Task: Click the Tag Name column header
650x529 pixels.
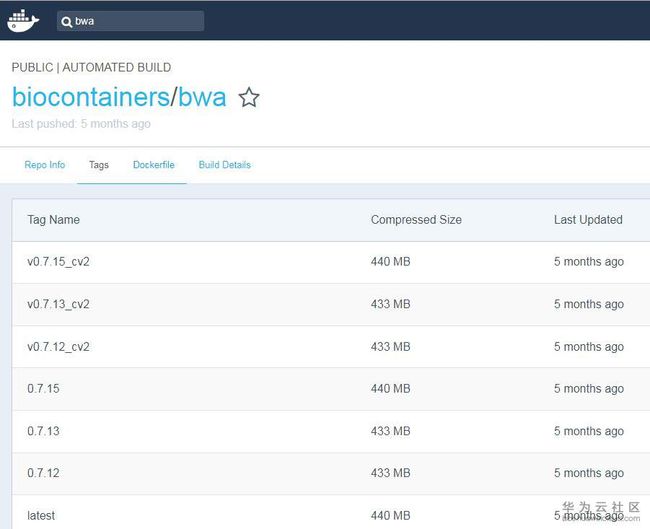Action: (53, 220)
